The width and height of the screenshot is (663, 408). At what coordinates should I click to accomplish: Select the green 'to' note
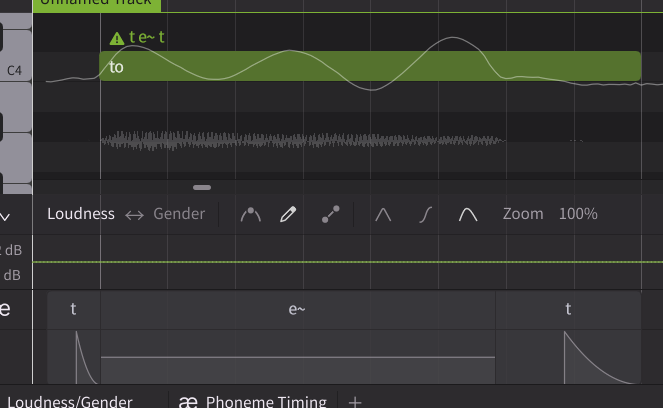[x=370, y=66]
